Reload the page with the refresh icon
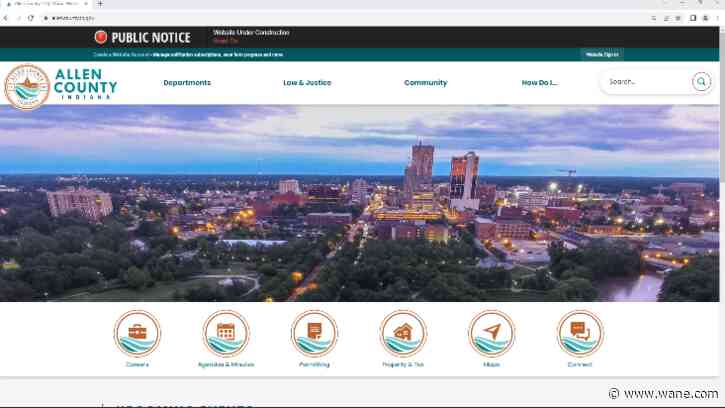This screenshot has height=408, width=725. pos(31,18)
